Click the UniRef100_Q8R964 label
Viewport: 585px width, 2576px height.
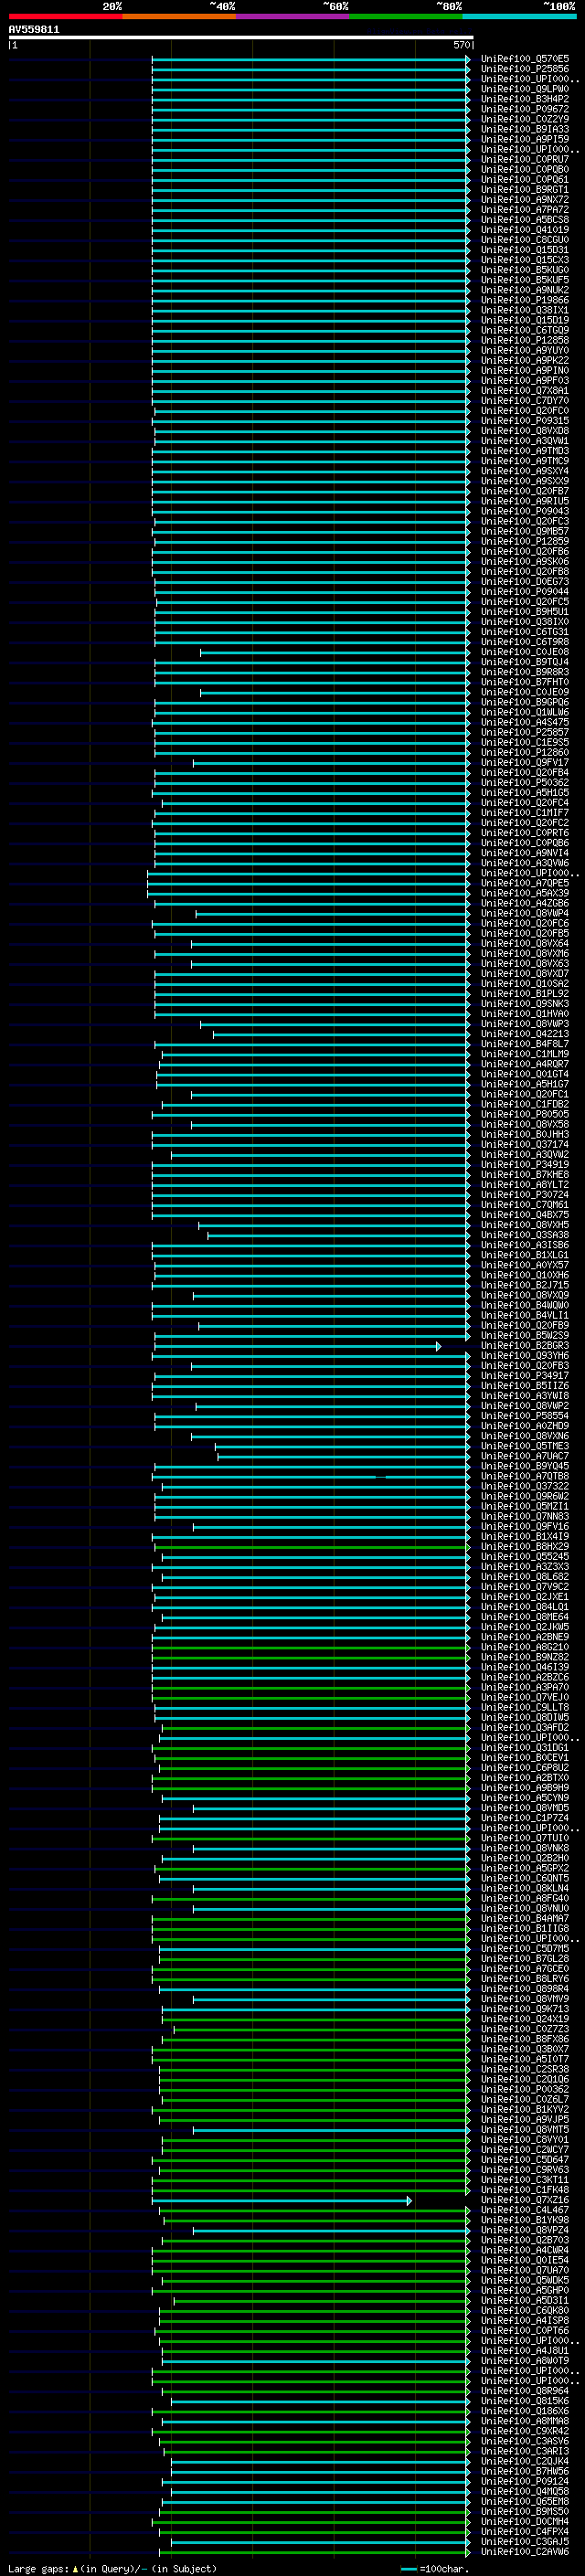tap(525, 2391)
